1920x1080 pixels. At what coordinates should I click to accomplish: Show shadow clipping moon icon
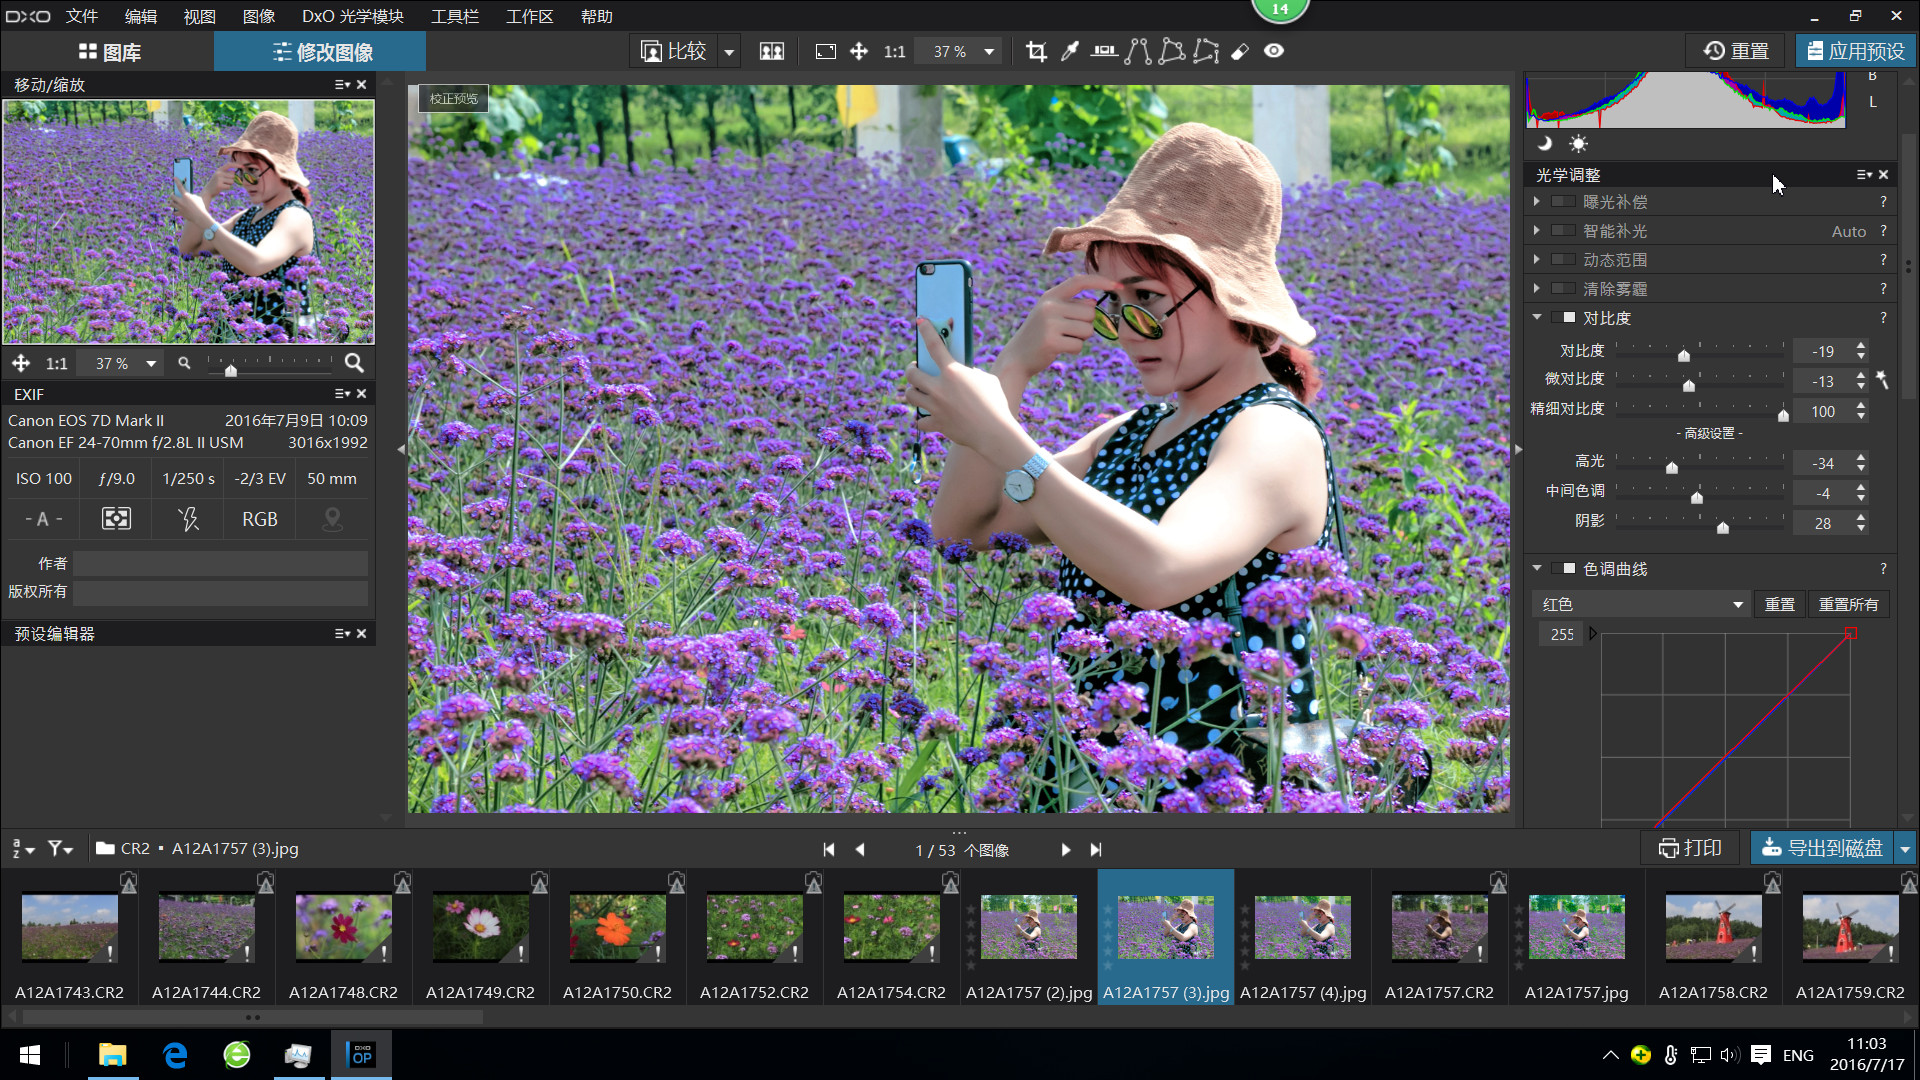pyautogui.click(x=1545, y=143)
